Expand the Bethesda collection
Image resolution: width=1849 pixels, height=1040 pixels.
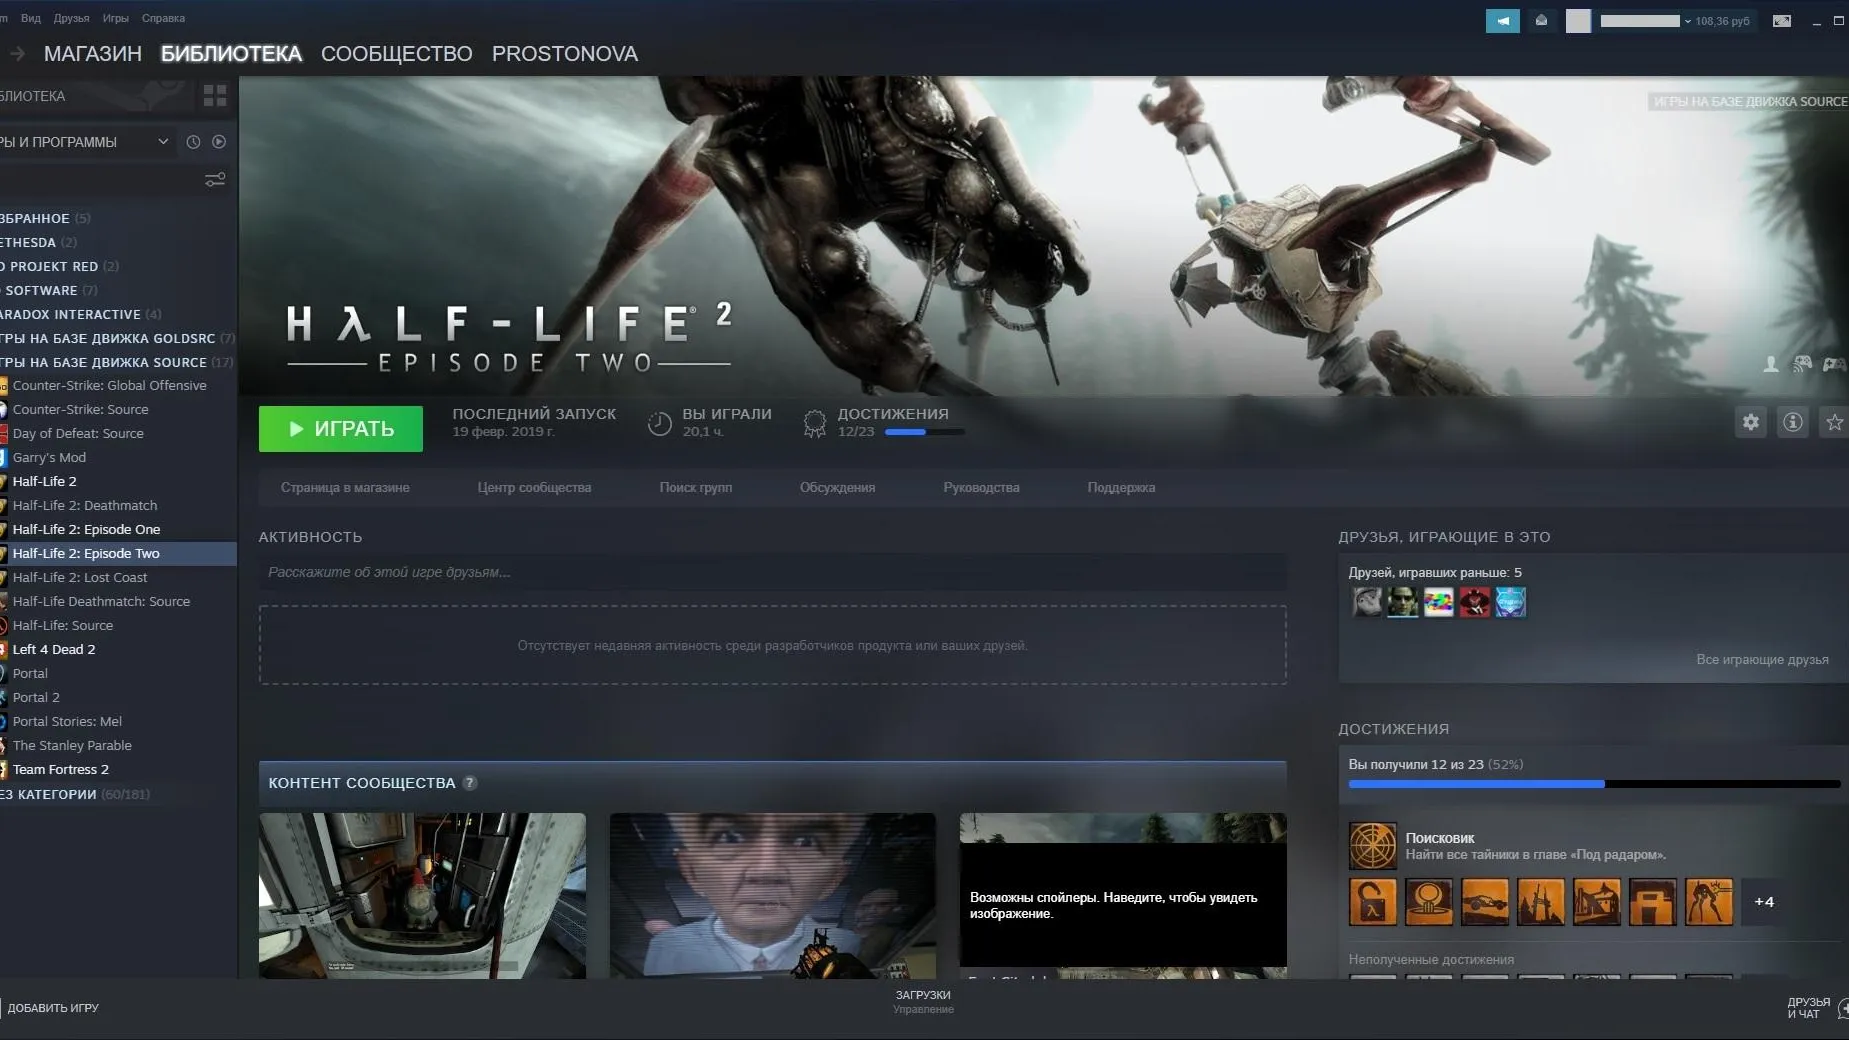point(38,242)
